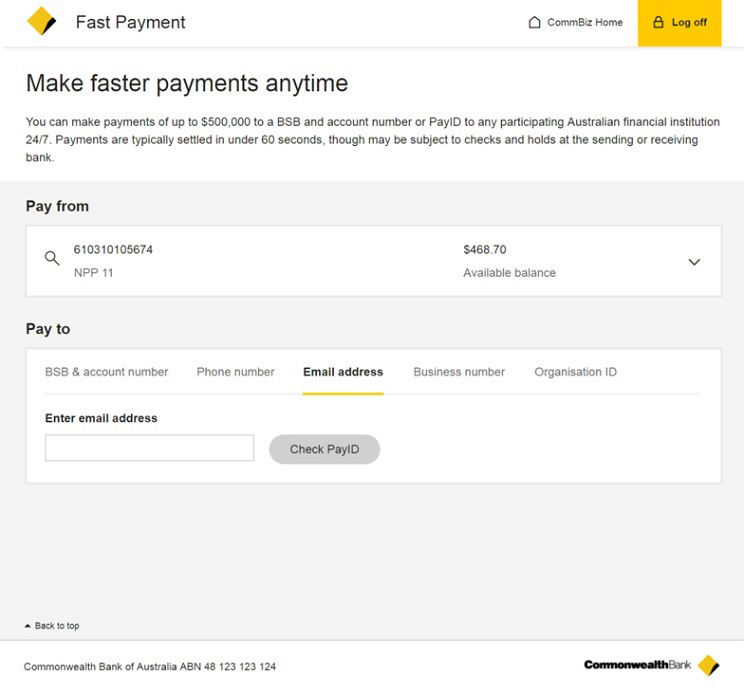Open the Organisation ID tab
Viewport: 744px width, 696px height.
[576, 372]
